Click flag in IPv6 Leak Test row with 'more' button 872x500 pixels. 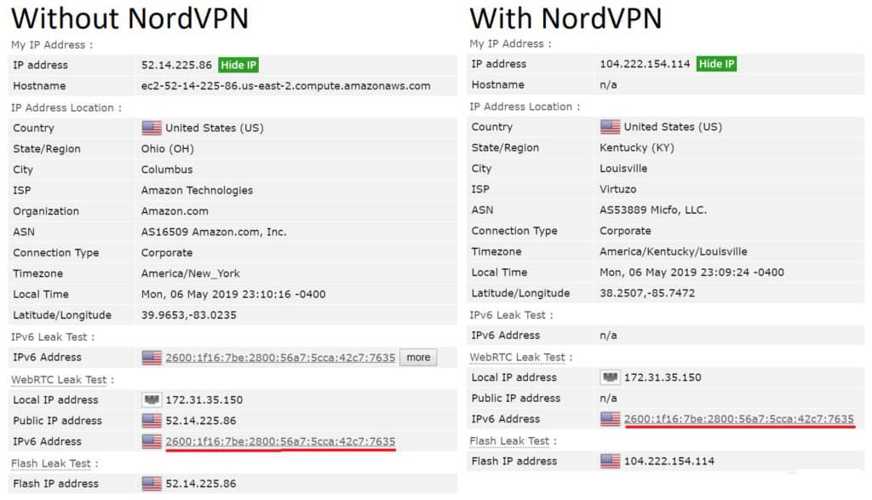(151, 357)
